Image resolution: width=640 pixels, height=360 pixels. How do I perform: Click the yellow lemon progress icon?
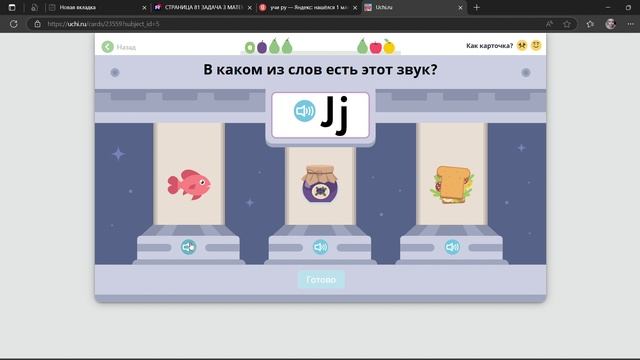pos(389,47)
